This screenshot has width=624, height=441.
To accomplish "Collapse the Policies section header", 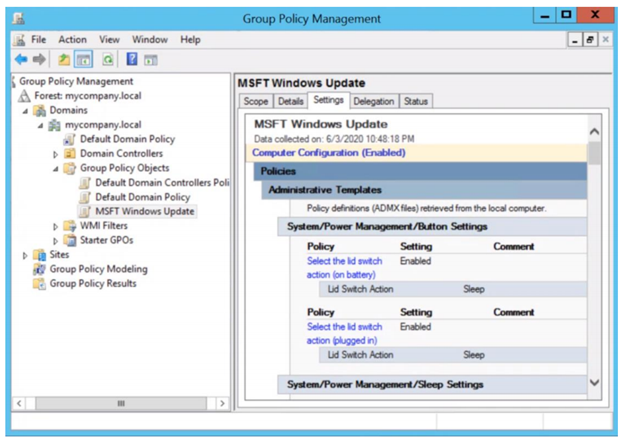I will coord(420,171).
